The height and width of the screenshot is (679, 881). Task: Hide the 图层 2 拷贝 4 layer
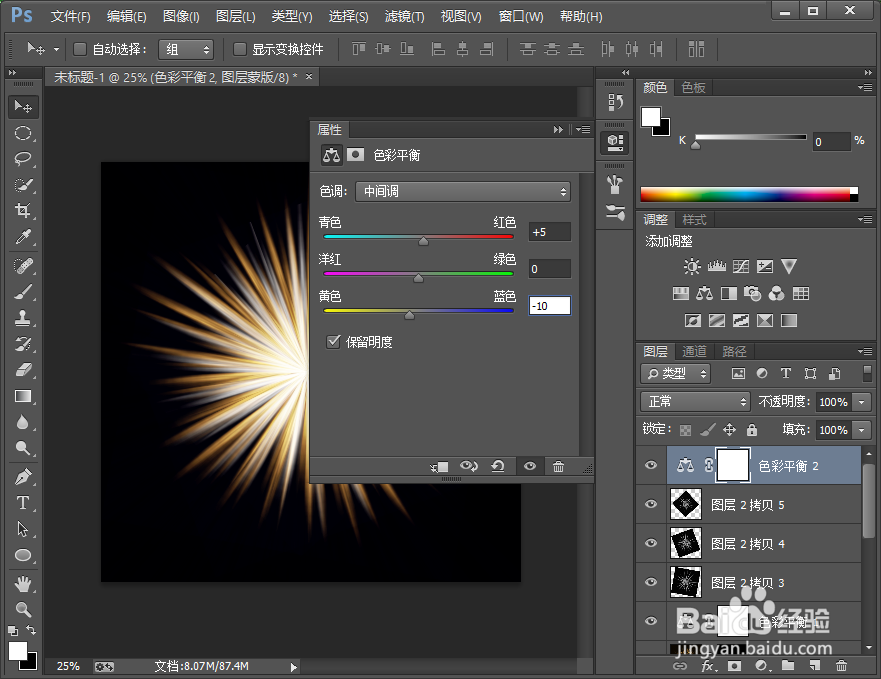click(651, 543)
